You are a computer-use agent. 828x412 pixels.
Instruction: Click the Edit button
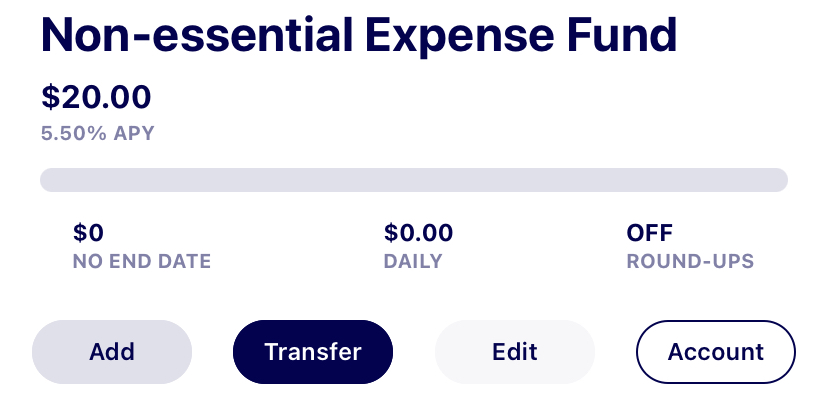[515, 352]
